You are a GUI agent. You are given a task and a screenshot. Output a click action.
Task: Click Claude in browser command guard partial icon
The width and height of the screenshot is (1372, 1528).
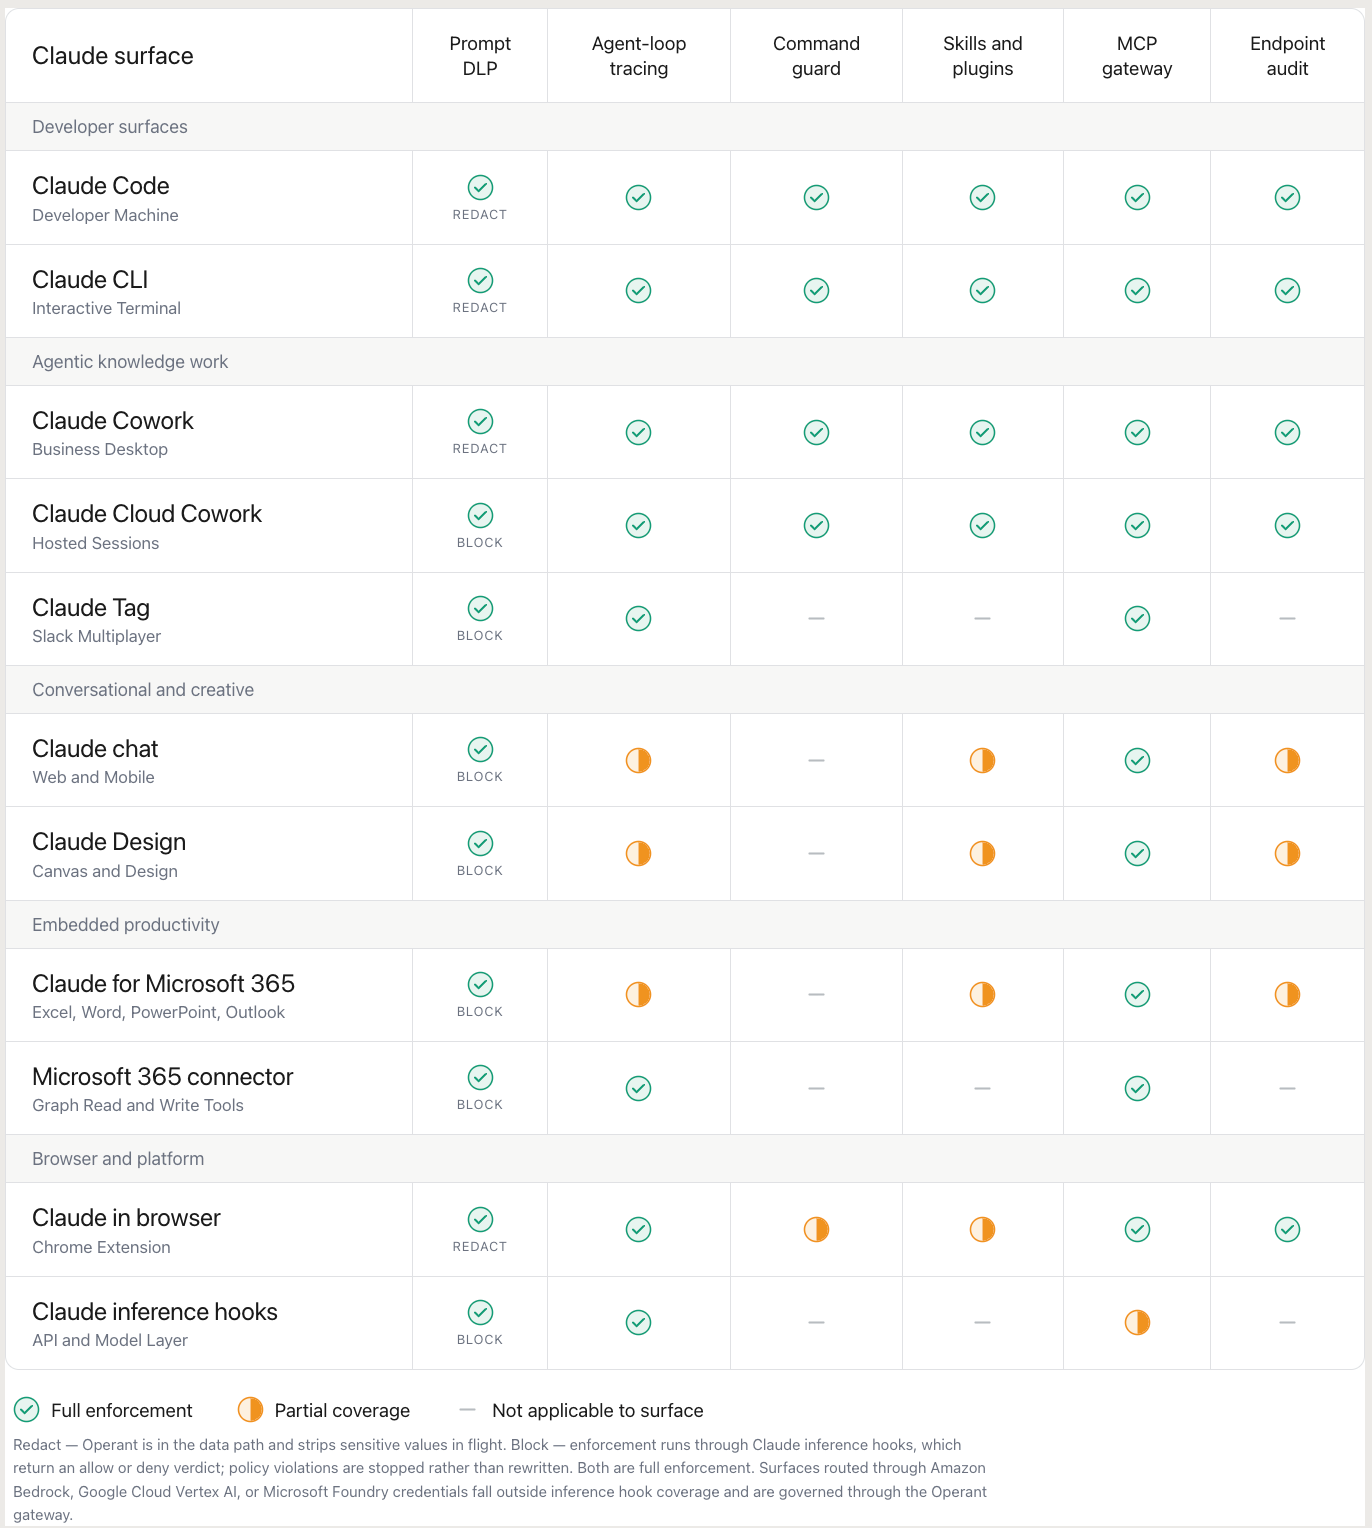[816, 1229]
